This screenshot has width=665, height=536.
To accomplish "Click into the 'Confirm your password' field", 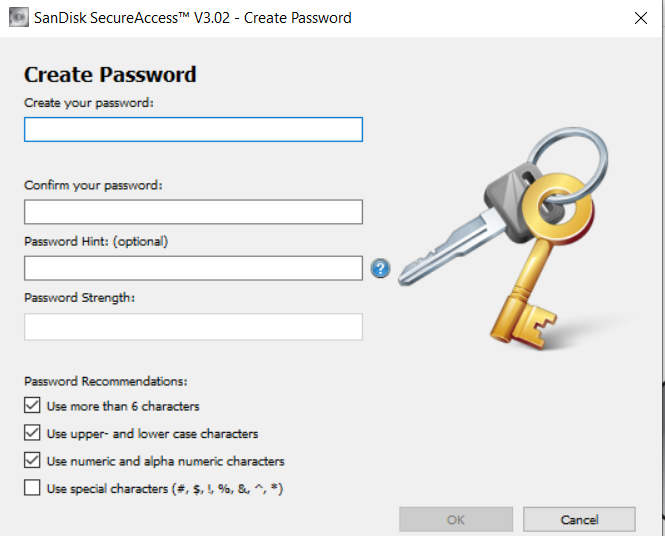I will 193,212.
